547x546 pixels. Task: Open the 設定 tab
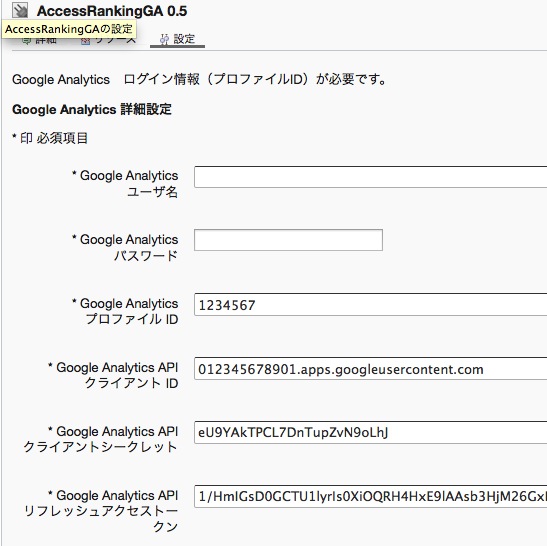pyautogui.click(x=177, y=39)
